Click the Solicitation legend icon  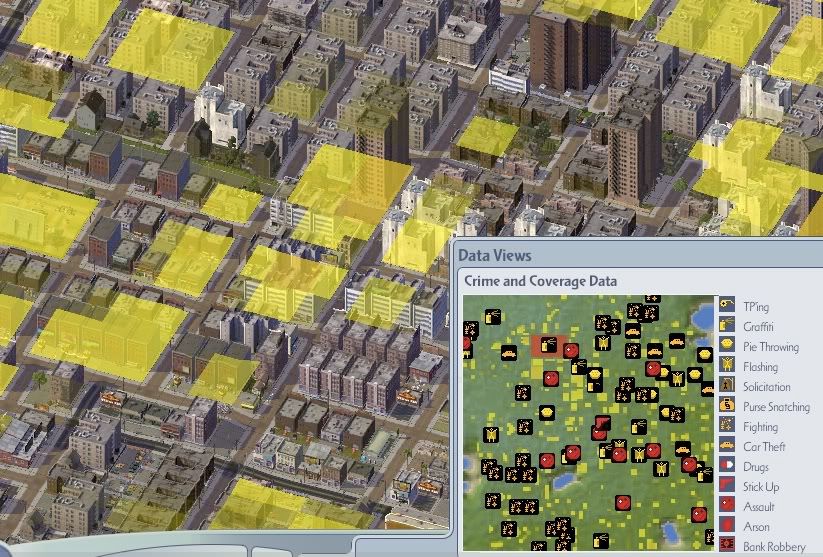(x=727, y=385)
